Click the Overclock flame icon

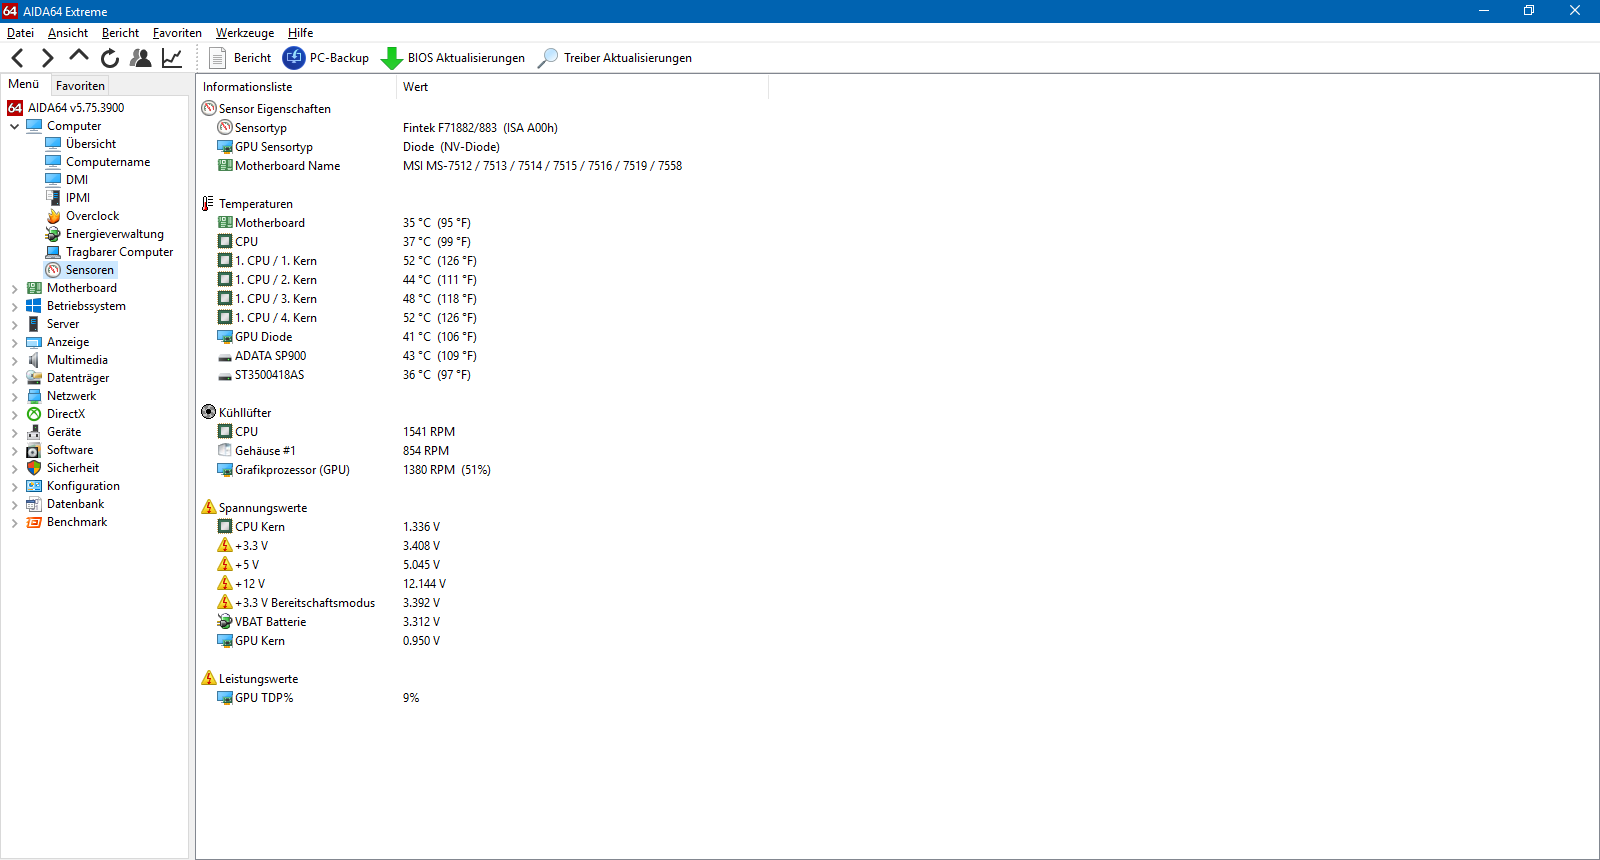point(53,216)
